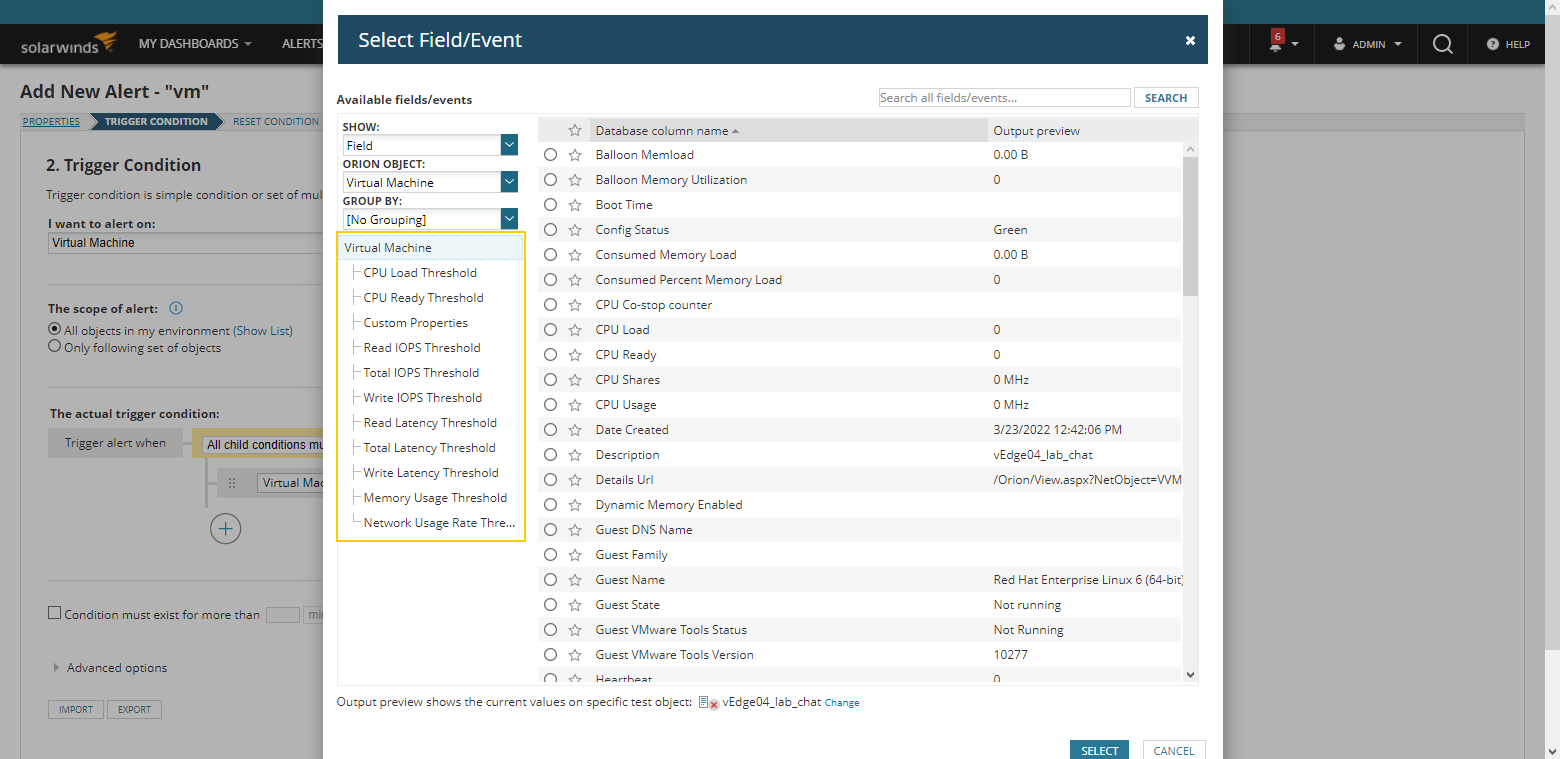Star Consumed Percent Memory Load
1560x759 pixels.
click(575, 280)
